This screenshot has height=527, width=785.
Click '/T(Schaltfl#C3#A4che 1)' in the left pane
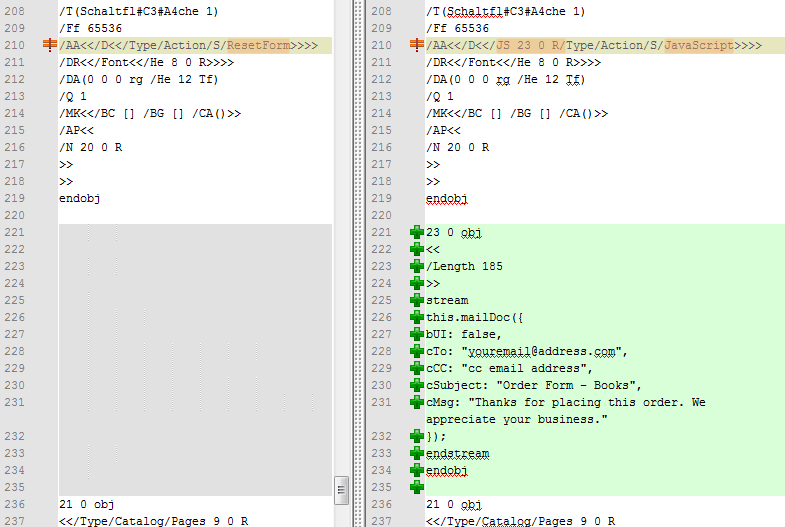(x=139, y=11)
